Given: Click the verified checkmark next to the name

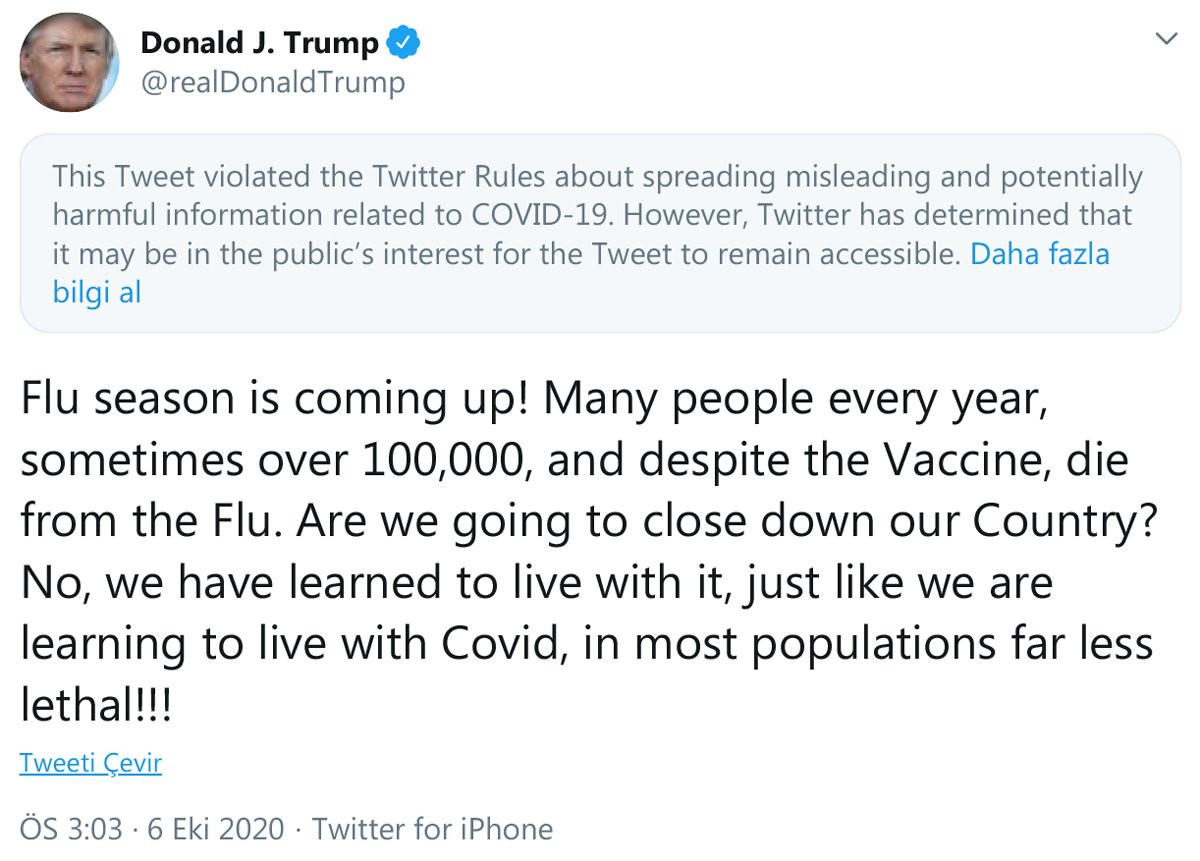Looking at the screenshot, I should [404, 42].
